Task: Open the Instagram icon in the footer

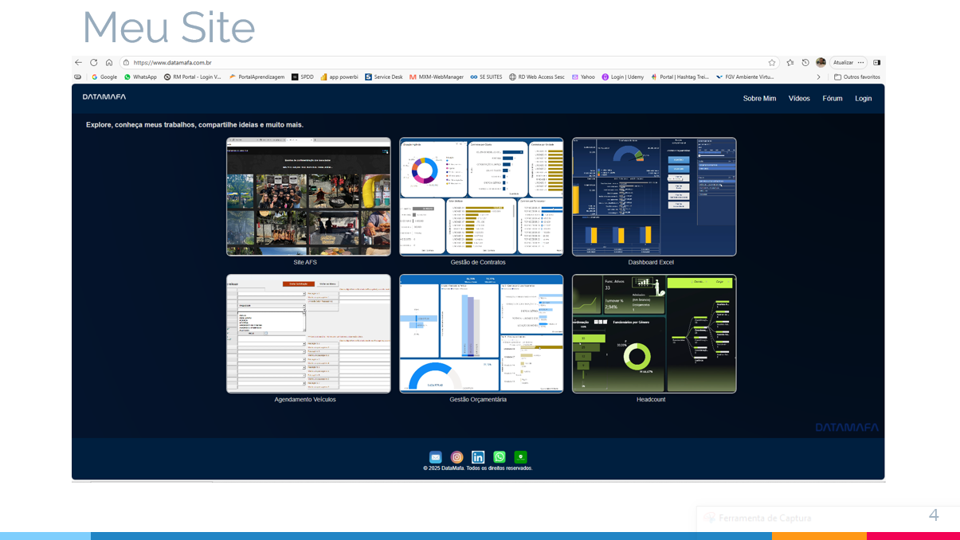Action: [x=457, y=457]
